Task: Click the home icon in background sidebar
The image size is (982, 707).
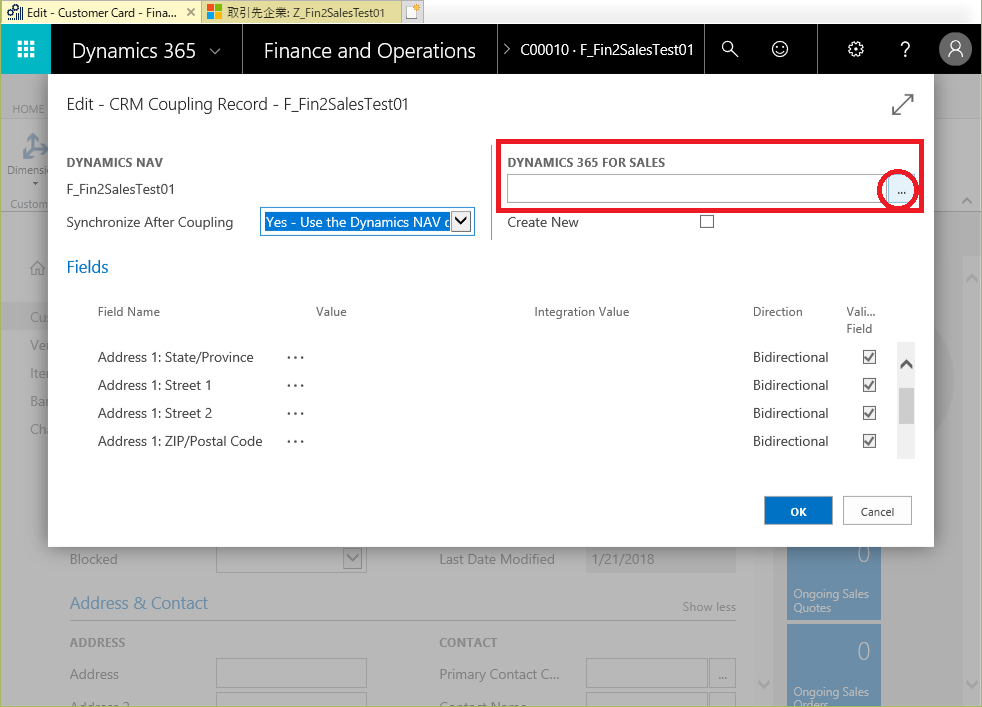Action: pyautogui.click(x=38, y=269)
